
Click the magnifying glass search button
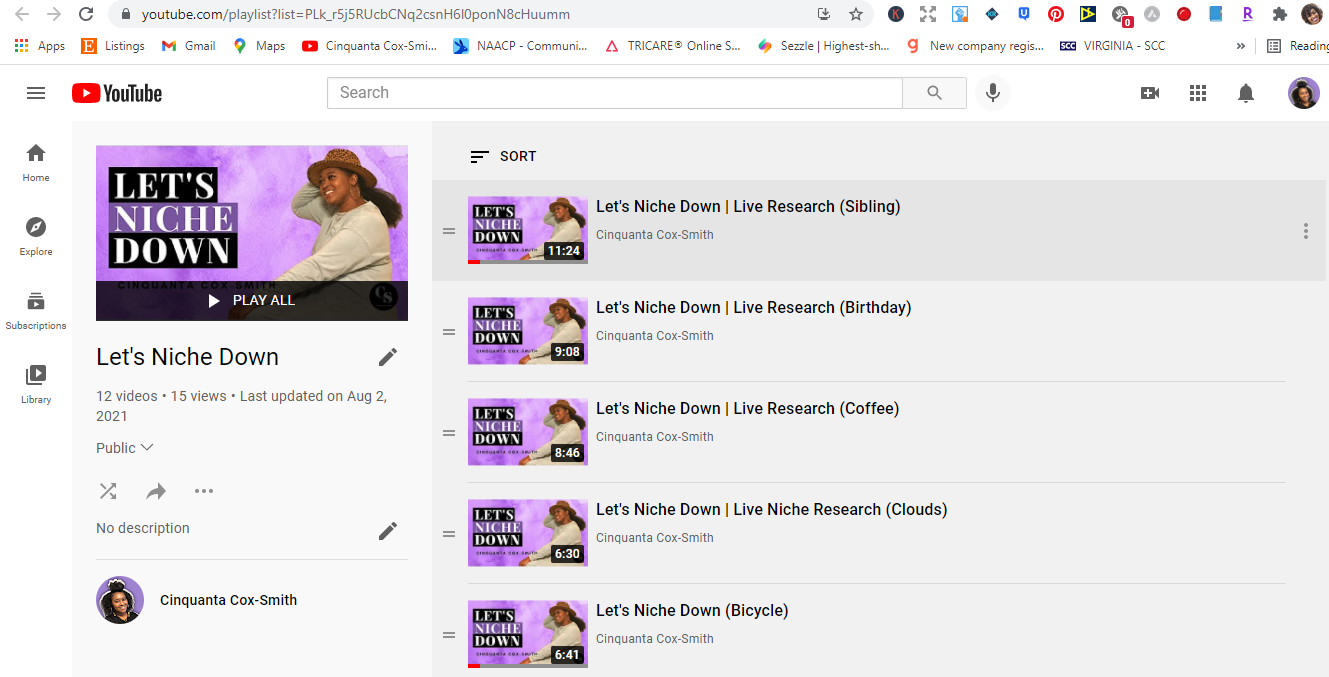click(x=934, y=93)
